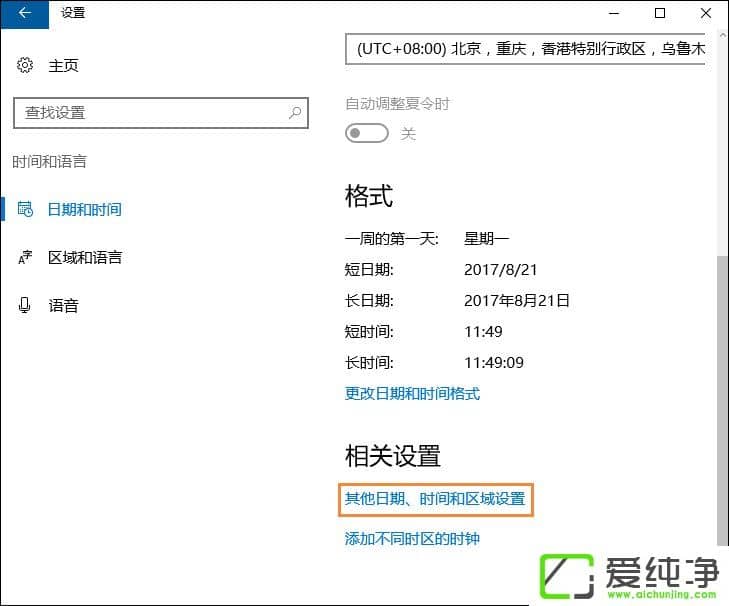Go to the 语音 text label in sidebar
Viewport: 729px width, 606px height.
(63, 306)
